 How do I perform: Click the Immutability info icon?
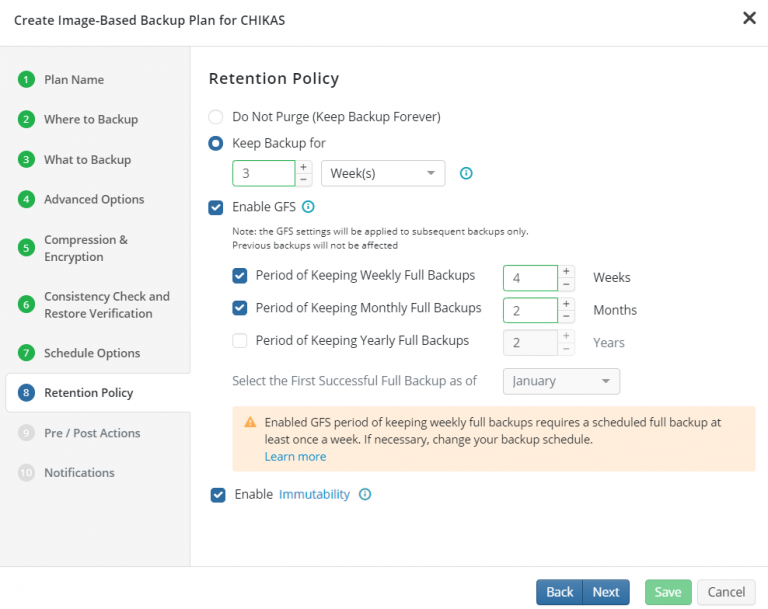365,494
